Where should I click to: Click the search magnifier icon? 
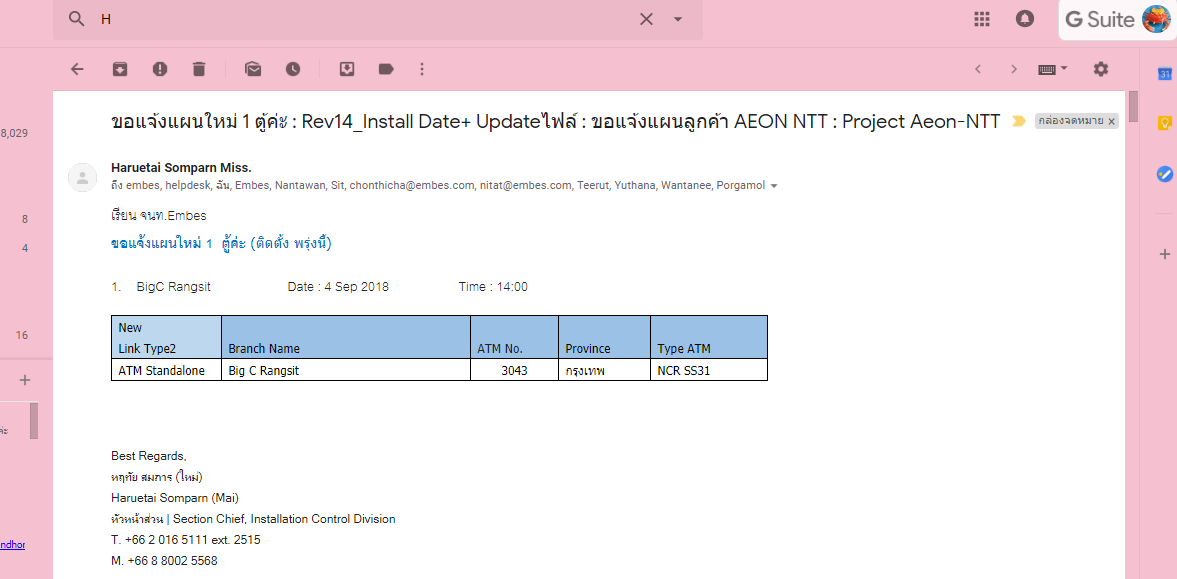[77, 20]
